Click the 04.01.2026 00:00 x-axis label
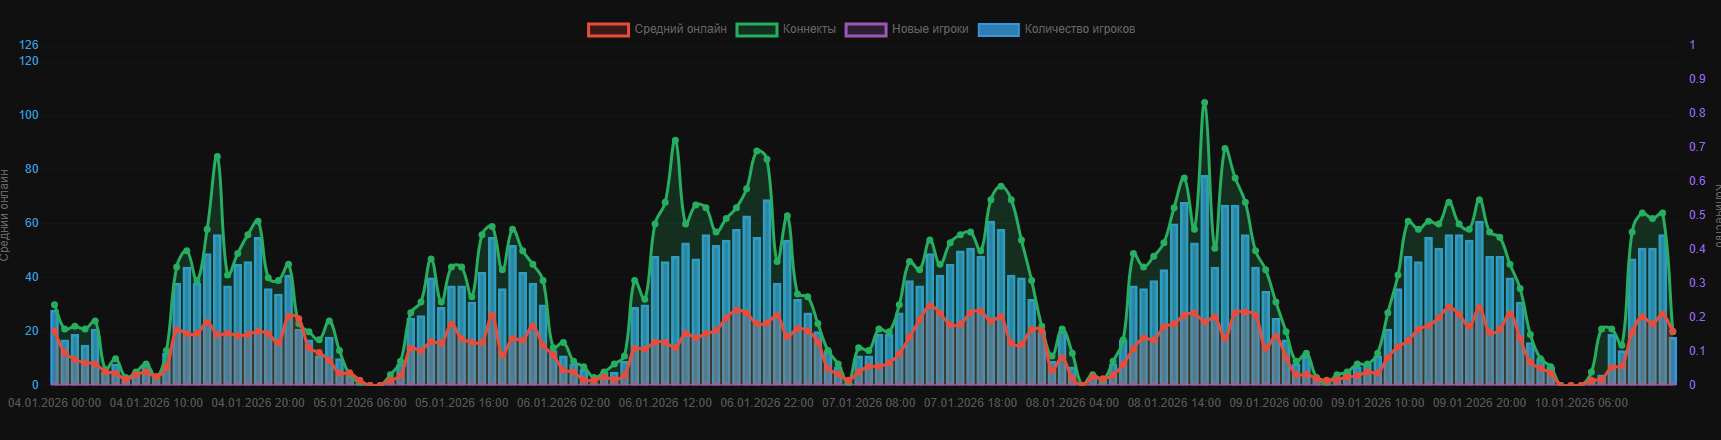The height and width of the screenshot is (440, 1721). tap(54, 404)
